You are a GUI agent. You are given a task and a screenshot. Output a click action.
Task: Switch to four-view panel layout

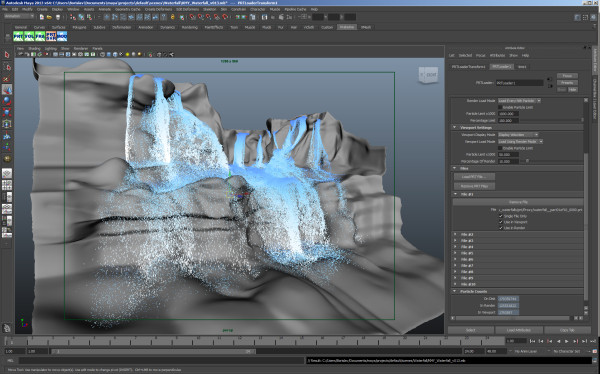click(7, 185)
